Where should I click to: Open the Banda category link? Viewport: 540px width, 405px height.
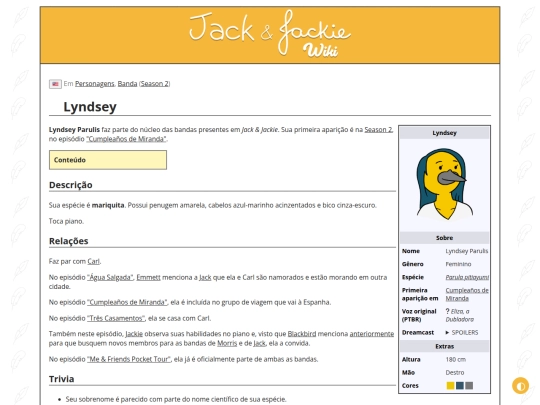coord(127,84)
